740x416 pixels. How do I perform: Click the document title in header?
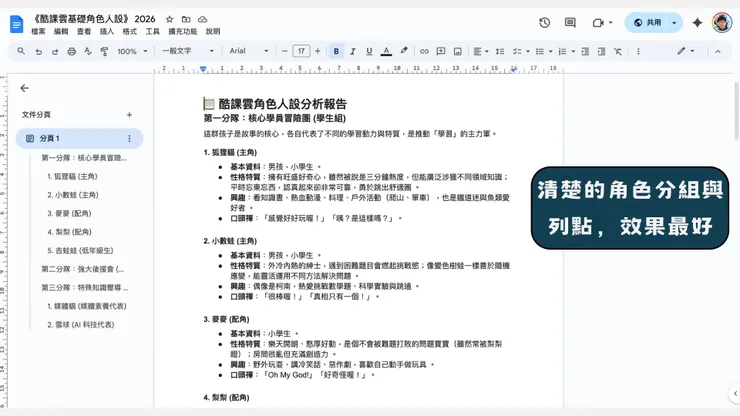point(93,19)
